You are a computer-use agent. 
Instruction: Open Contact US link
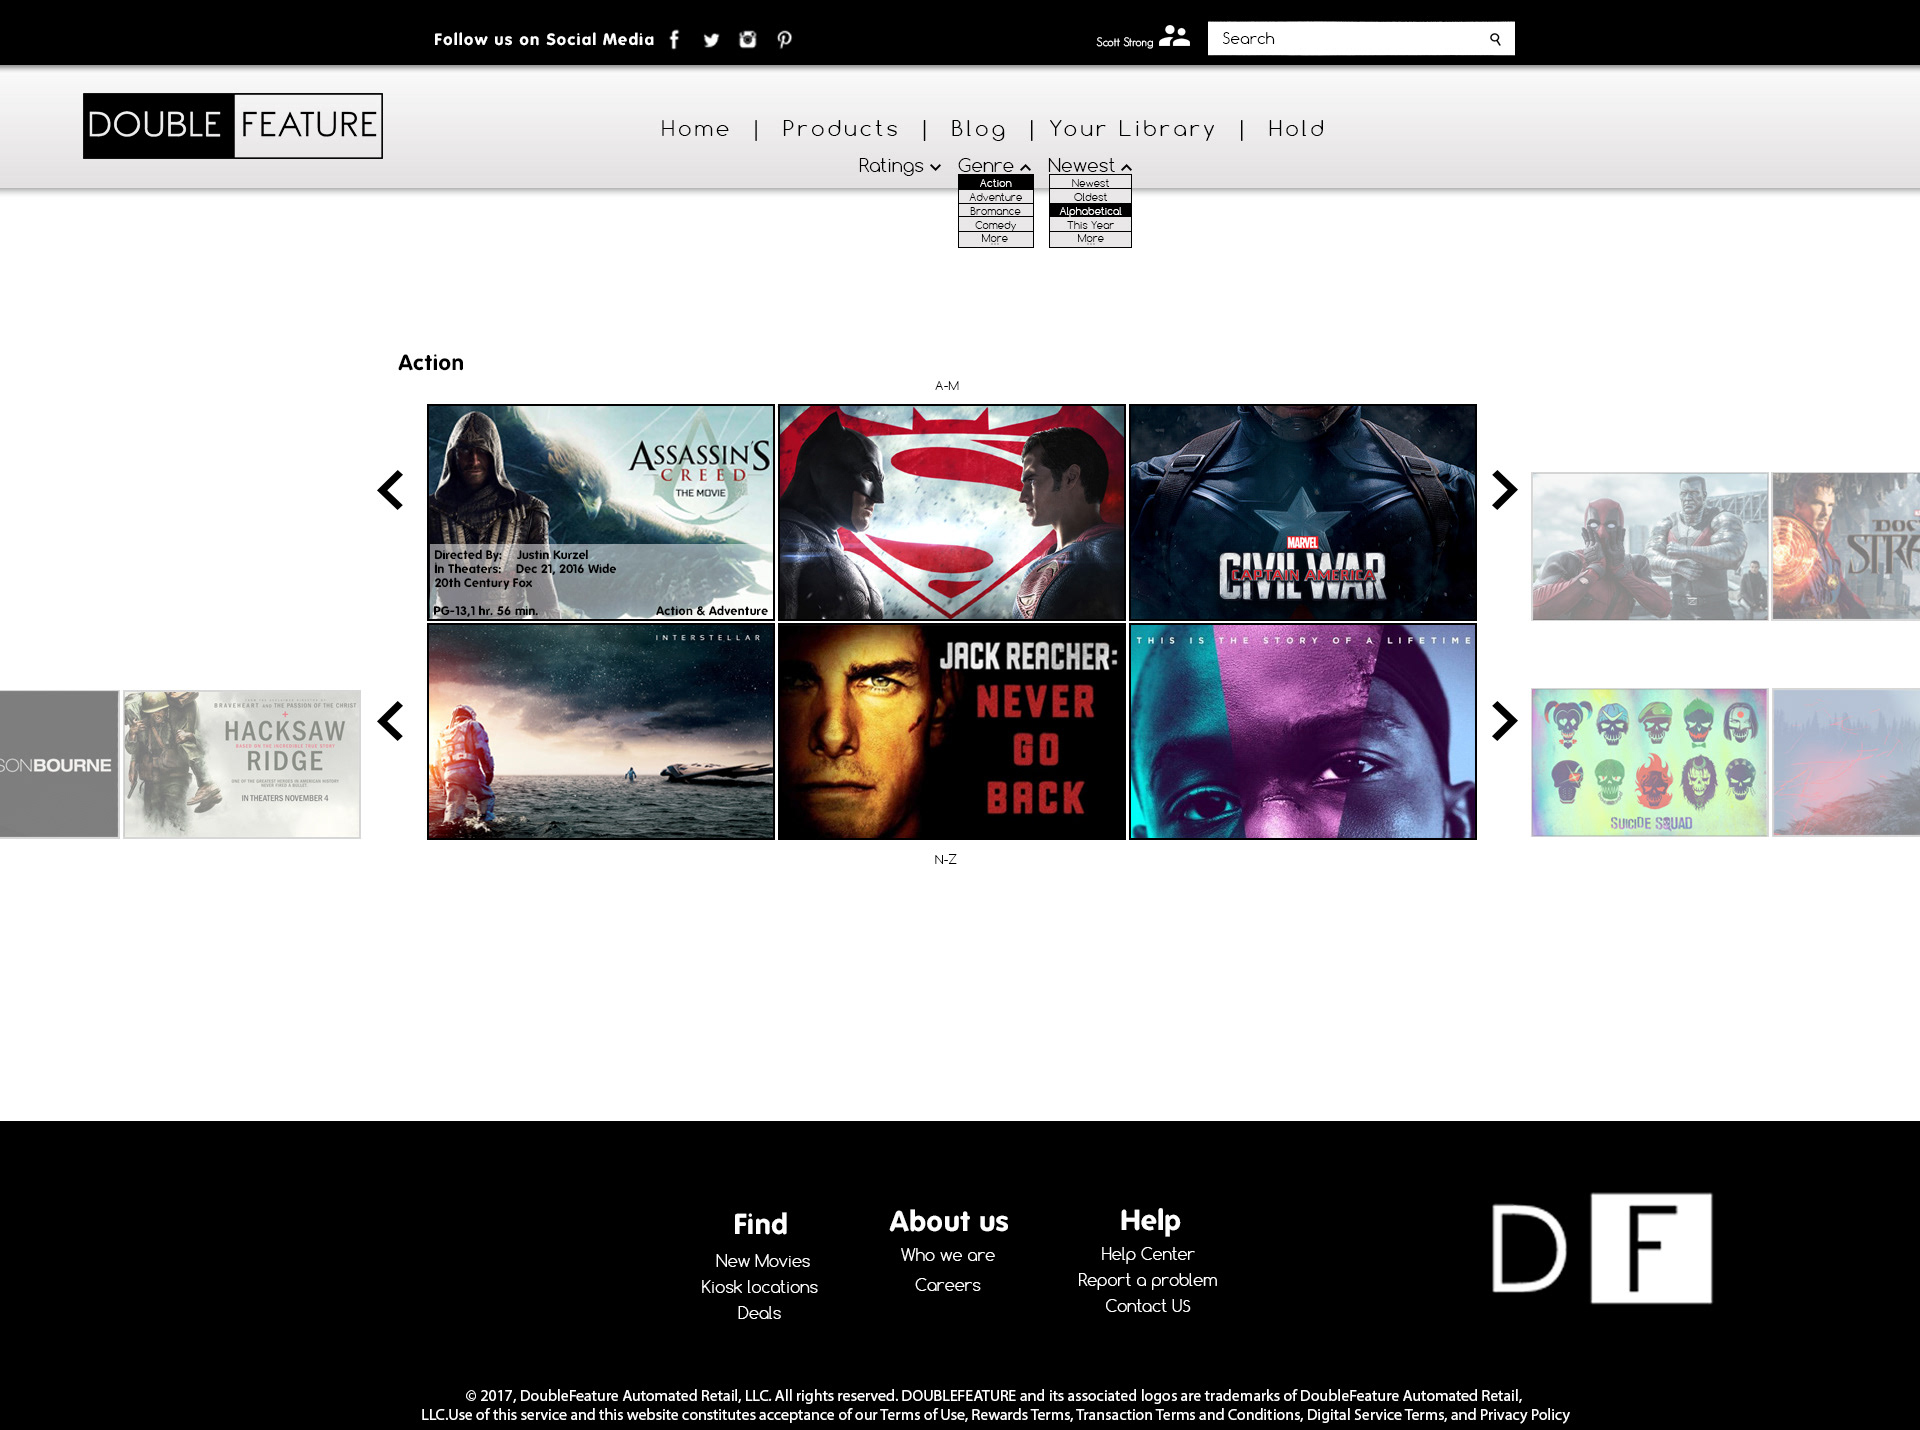tap(1147, 1306)
